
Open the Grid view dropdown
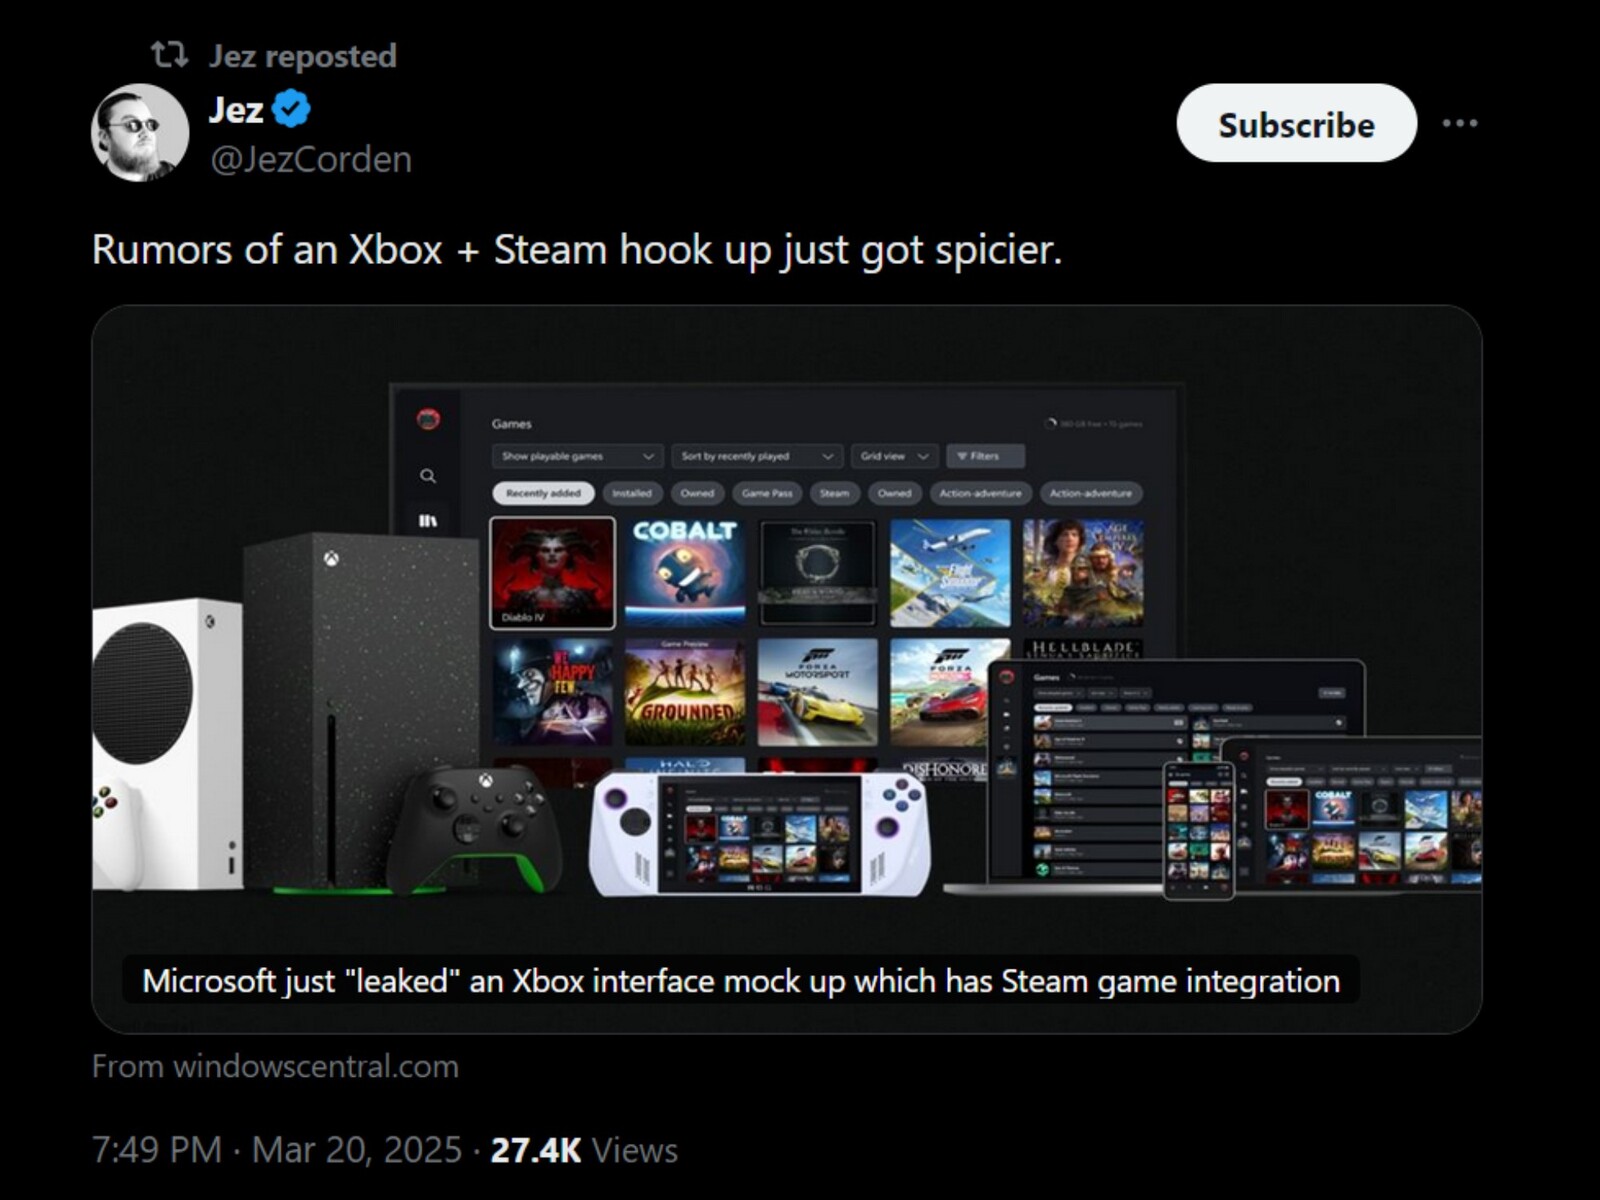point(895,456)
